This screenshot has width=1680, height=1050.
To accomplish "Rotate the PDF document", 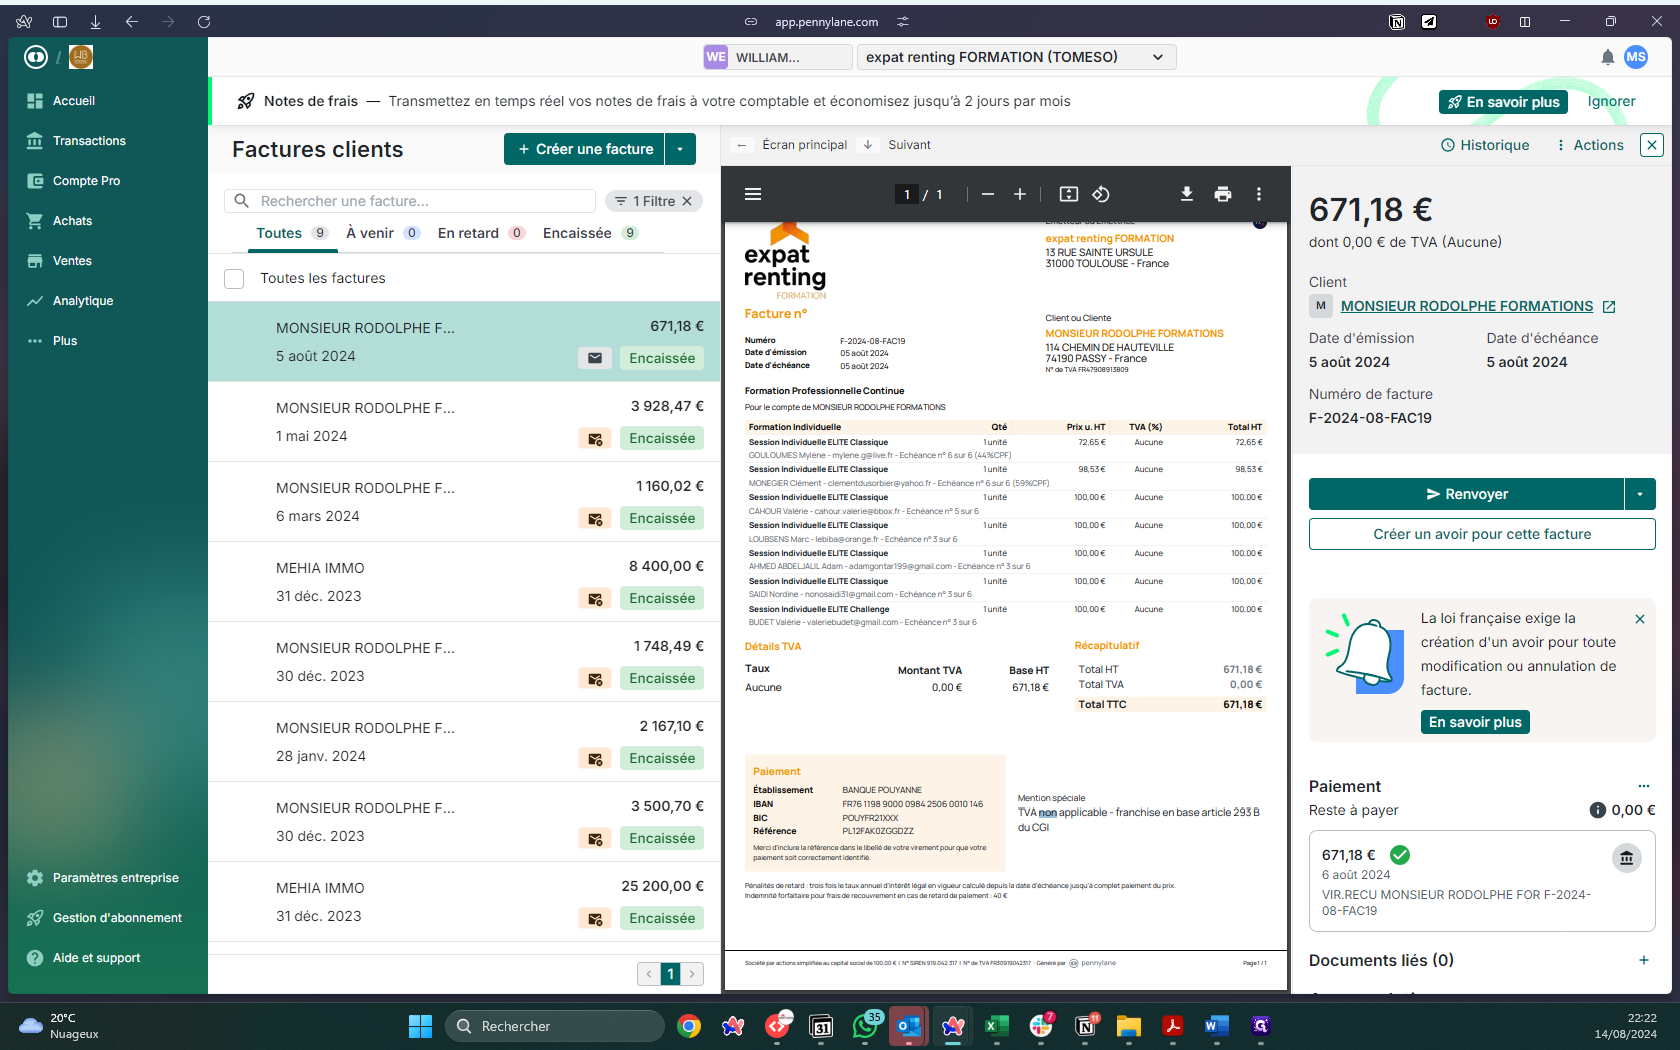I will coord(1101,194).
